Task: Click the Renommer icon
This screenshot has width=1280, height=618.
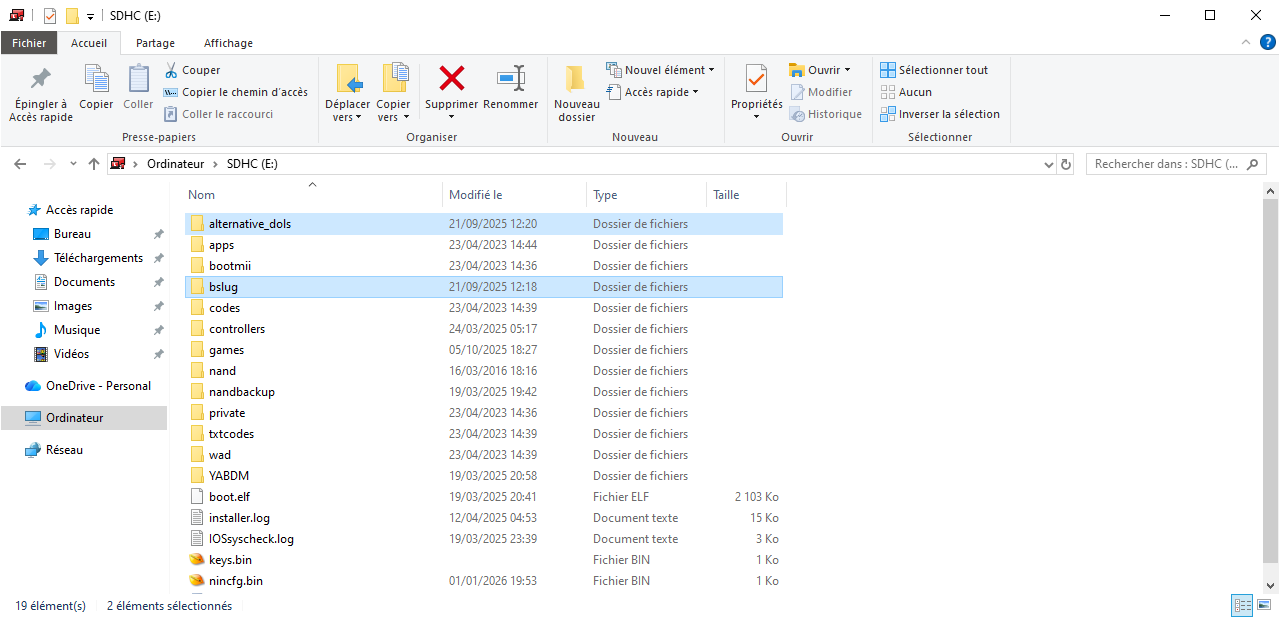Action: click(x=511, y=78)
